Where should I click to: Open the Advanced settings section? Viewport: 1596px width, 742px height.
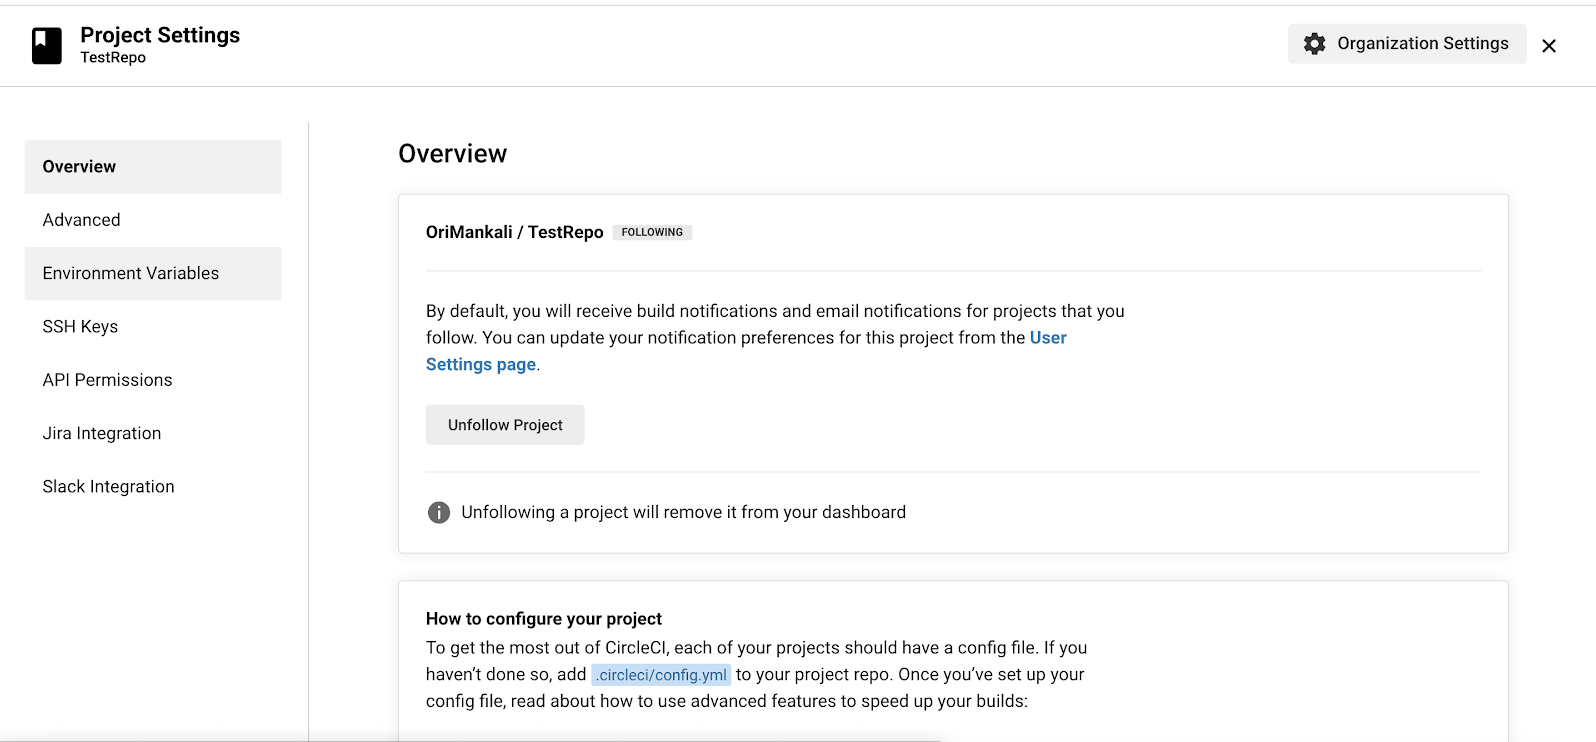tap(153, 220)
